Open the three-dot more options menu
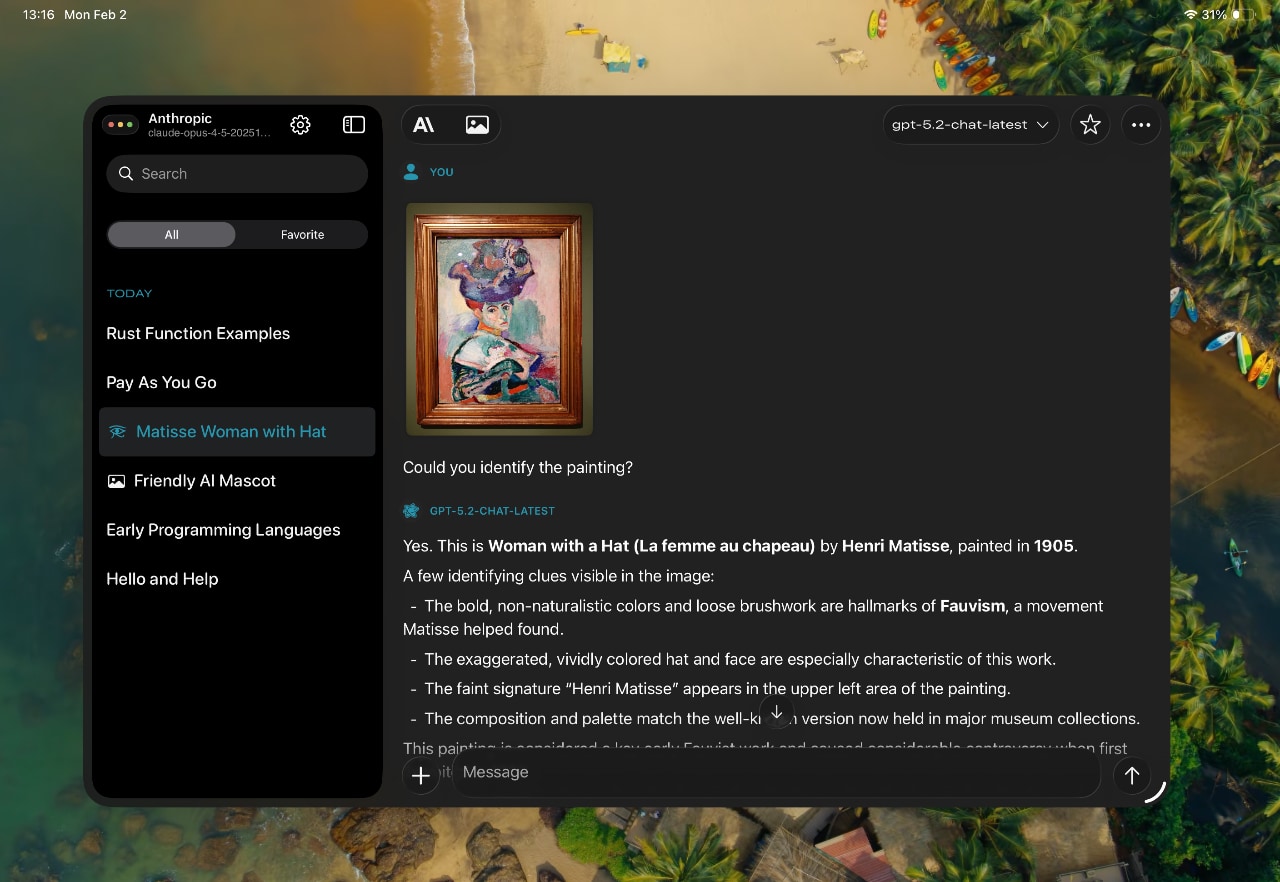Screen dimensions: 1280x882 [1141, 125]
